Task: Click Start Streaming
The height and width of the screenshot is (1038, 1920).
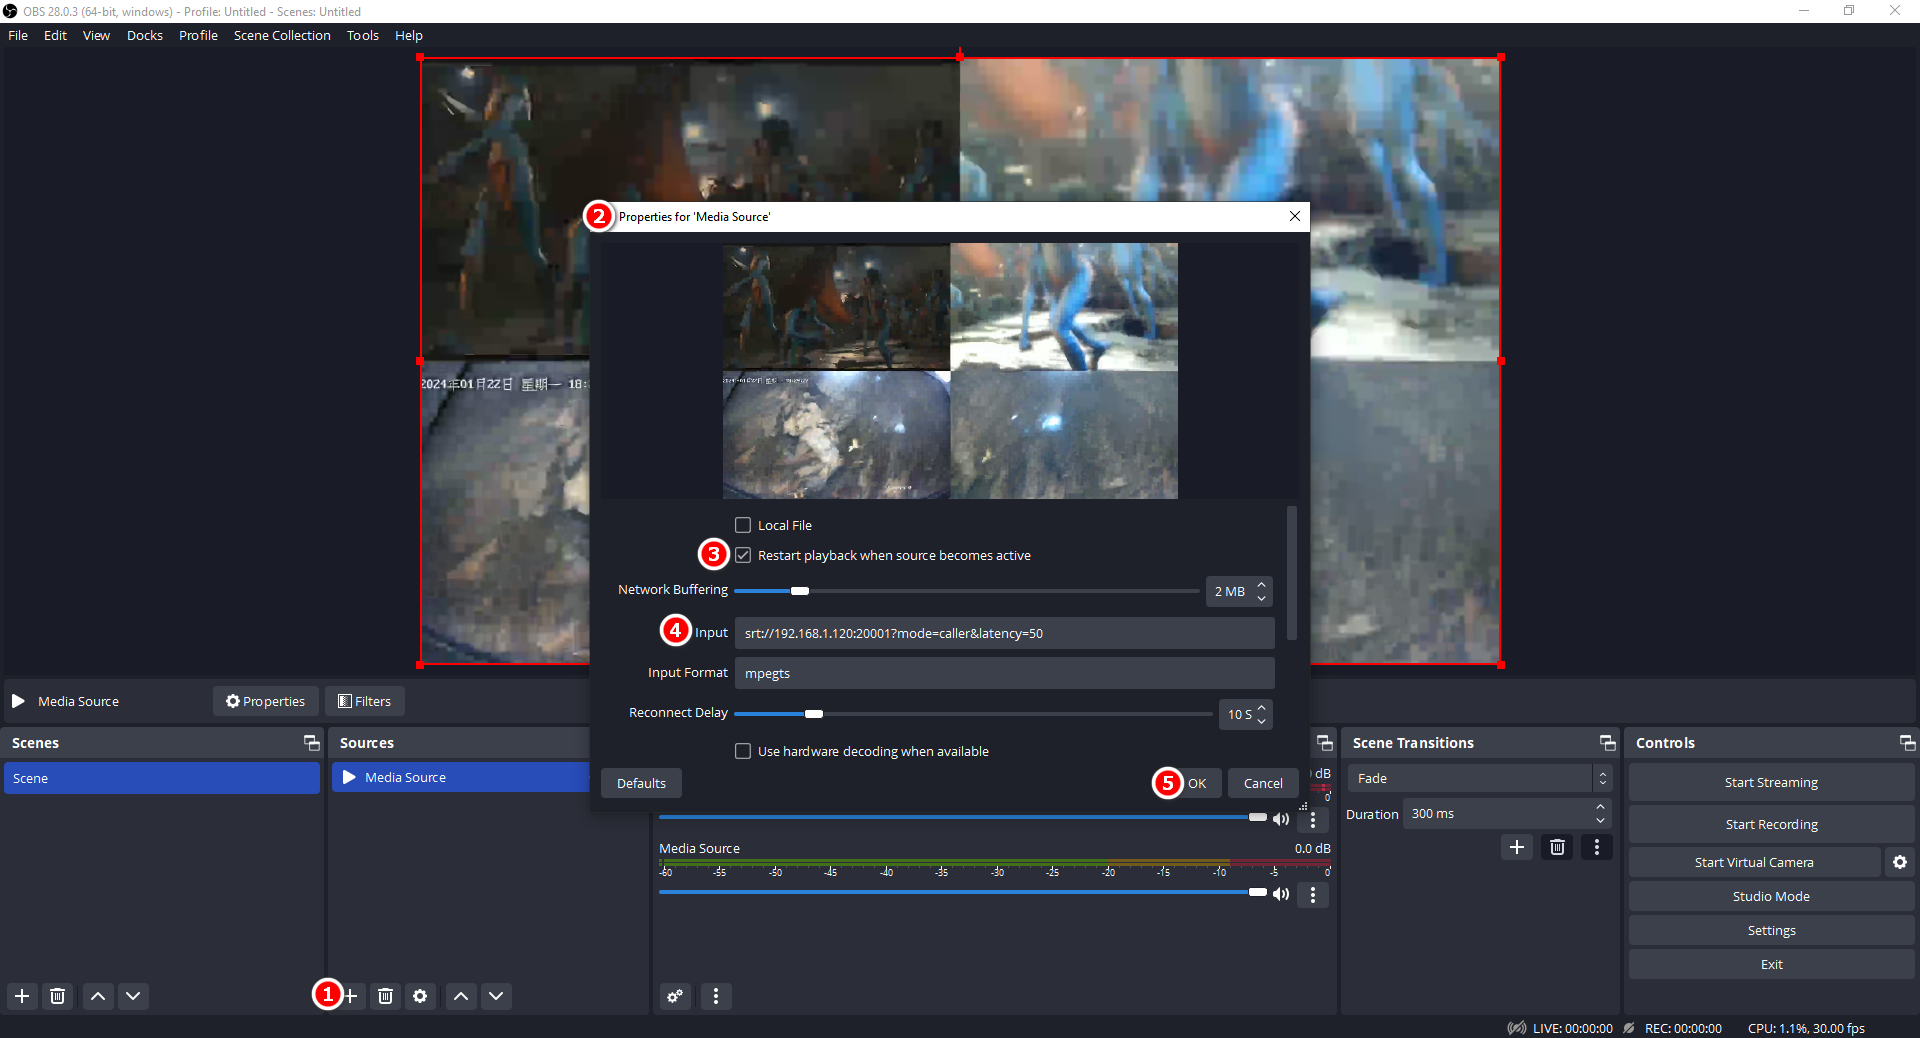Action: click(1771, 782)
